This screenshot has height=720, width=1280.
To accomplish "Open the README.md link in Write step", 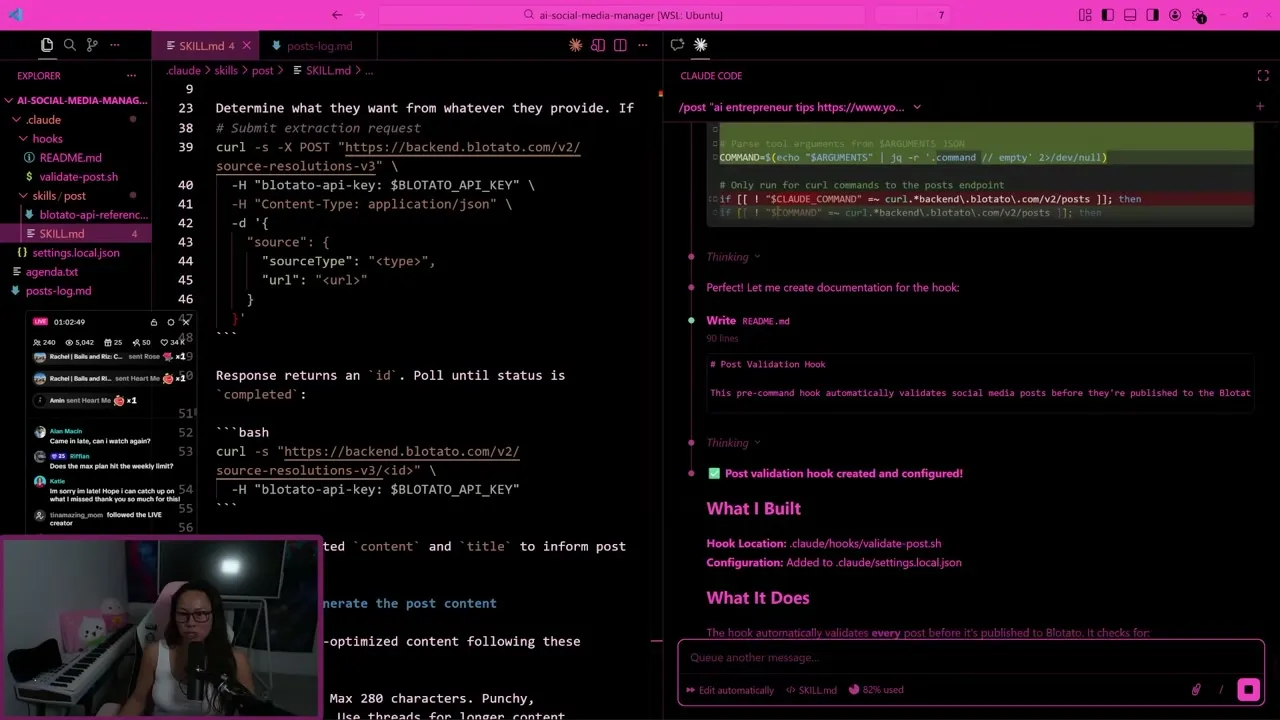I will [766, 321].
